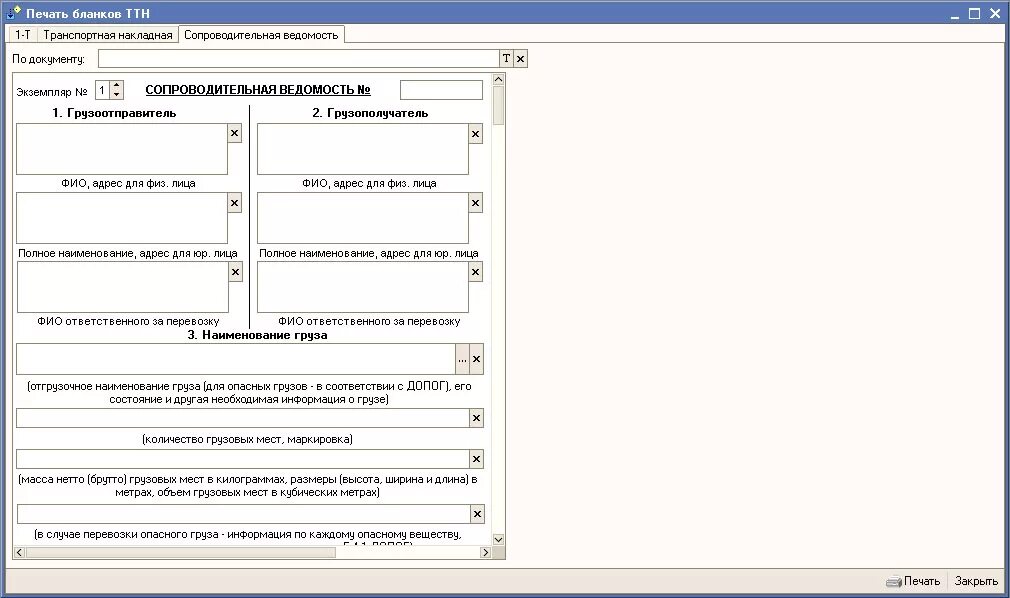This screenshot has width=1010, height=598.
Task: Clear Грузоотправитель Полное наименование юр. лица field
Action: coord(234,203)
